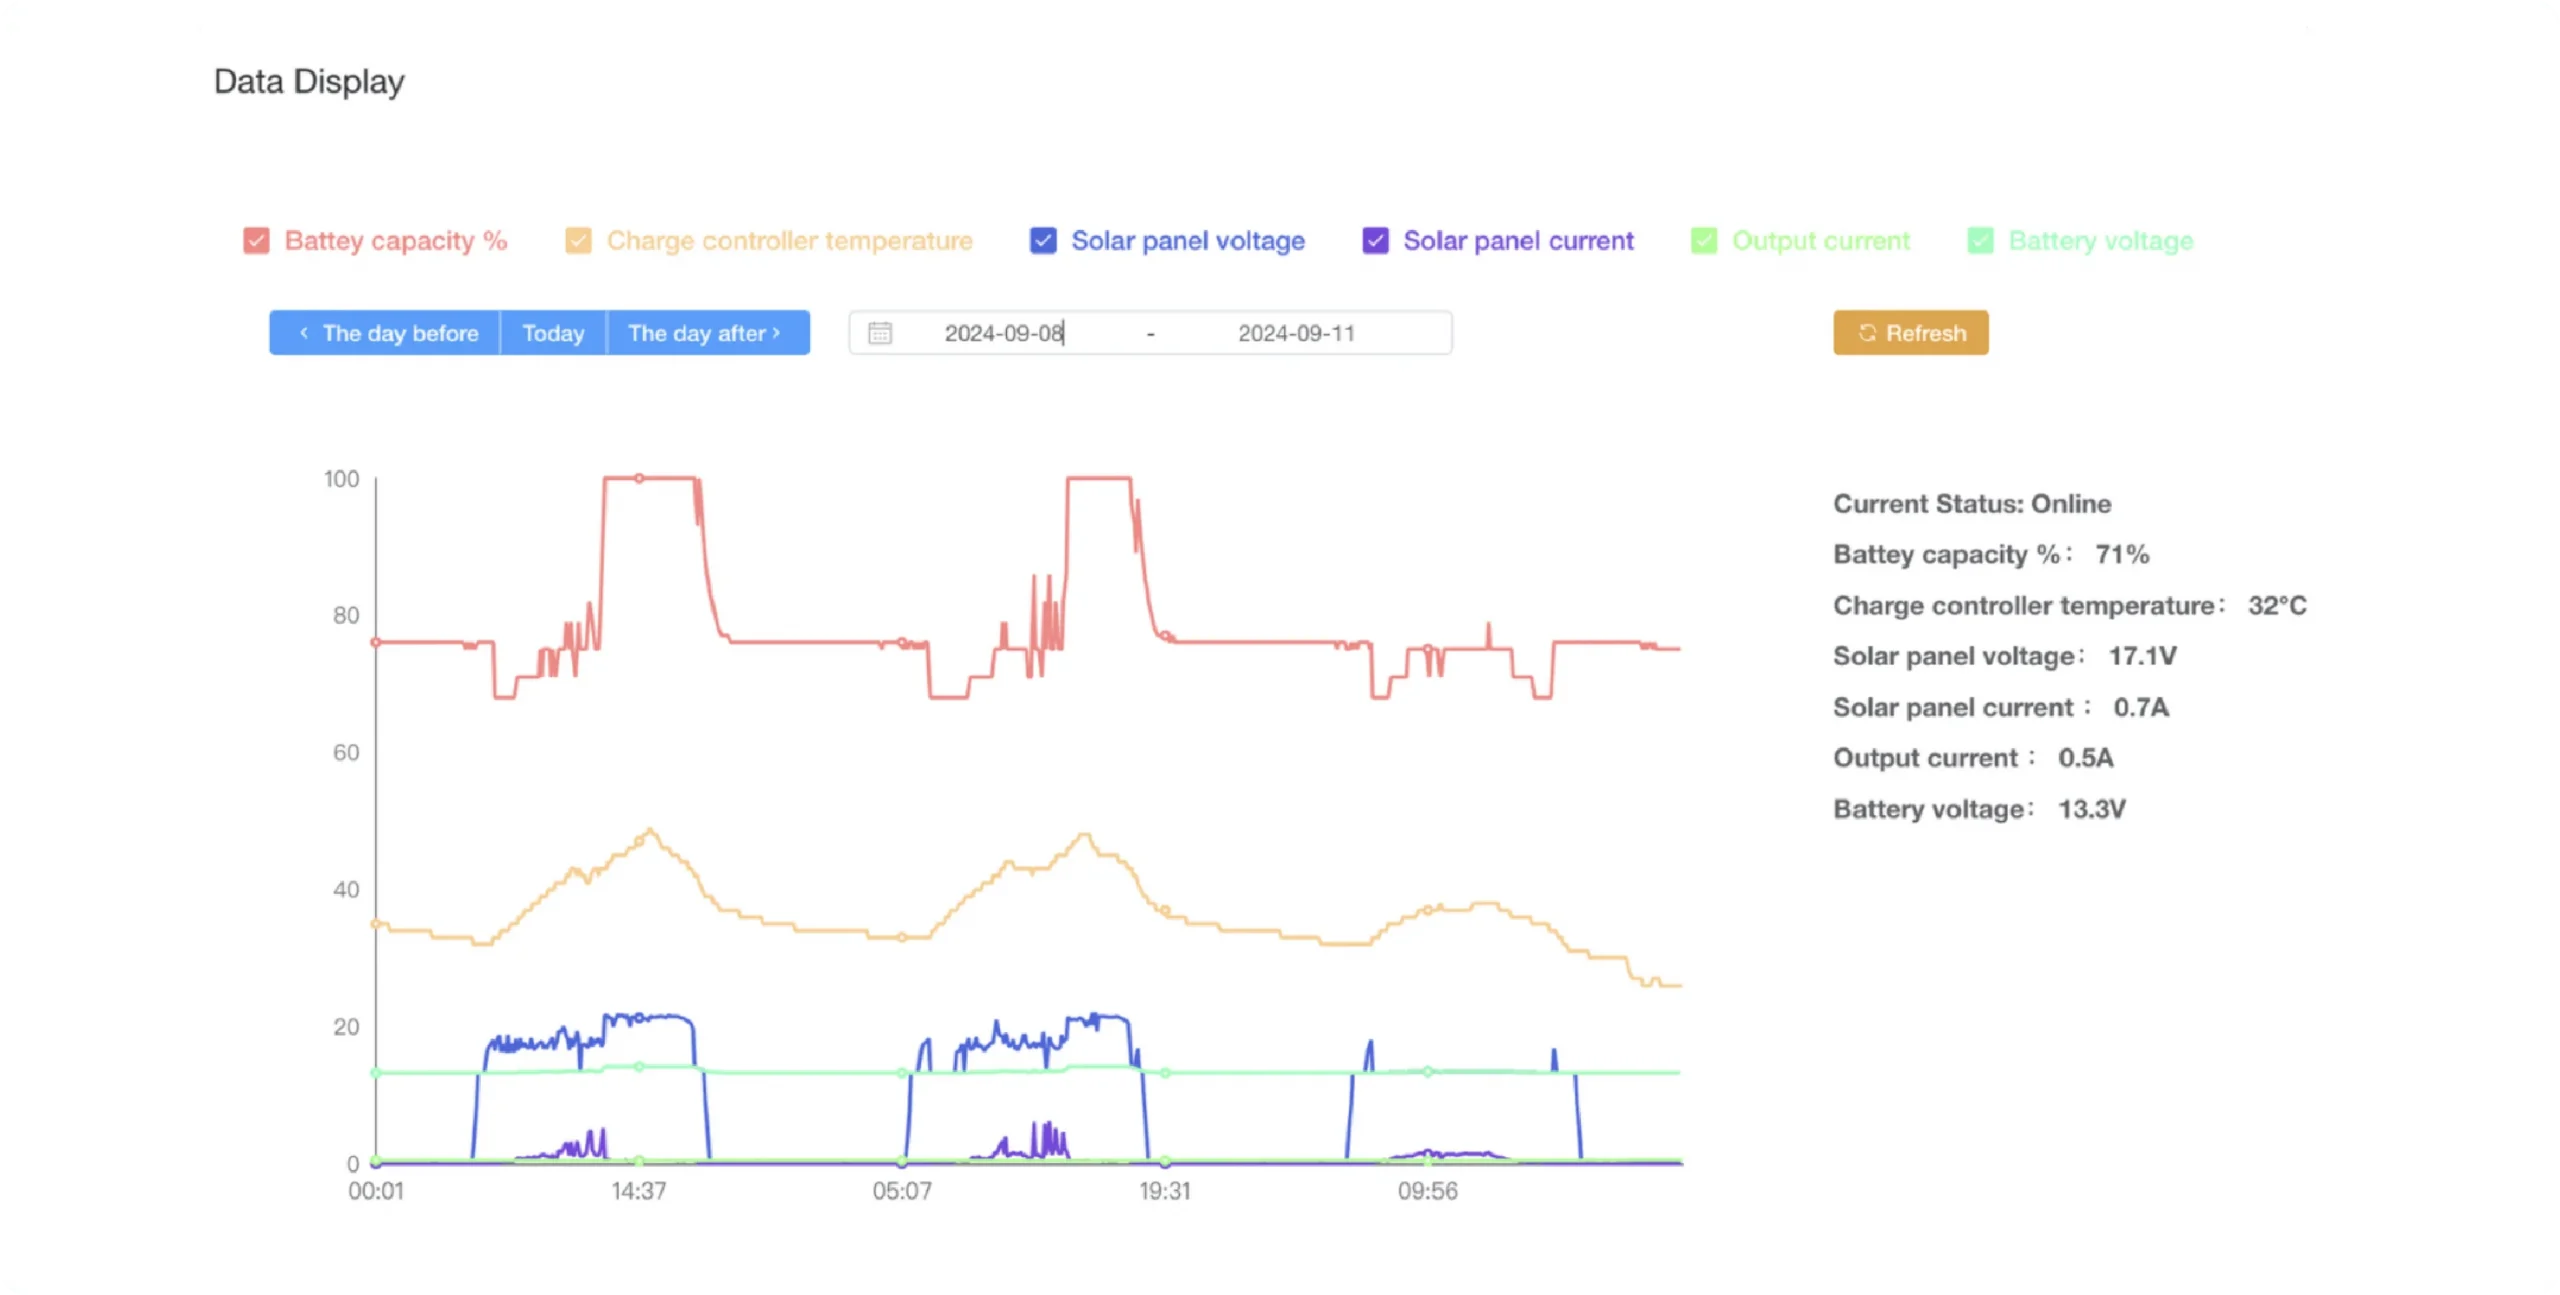Click the 14:37 label on time axis
This screenshot has width=2560, height=1295.
(639, 1191)
